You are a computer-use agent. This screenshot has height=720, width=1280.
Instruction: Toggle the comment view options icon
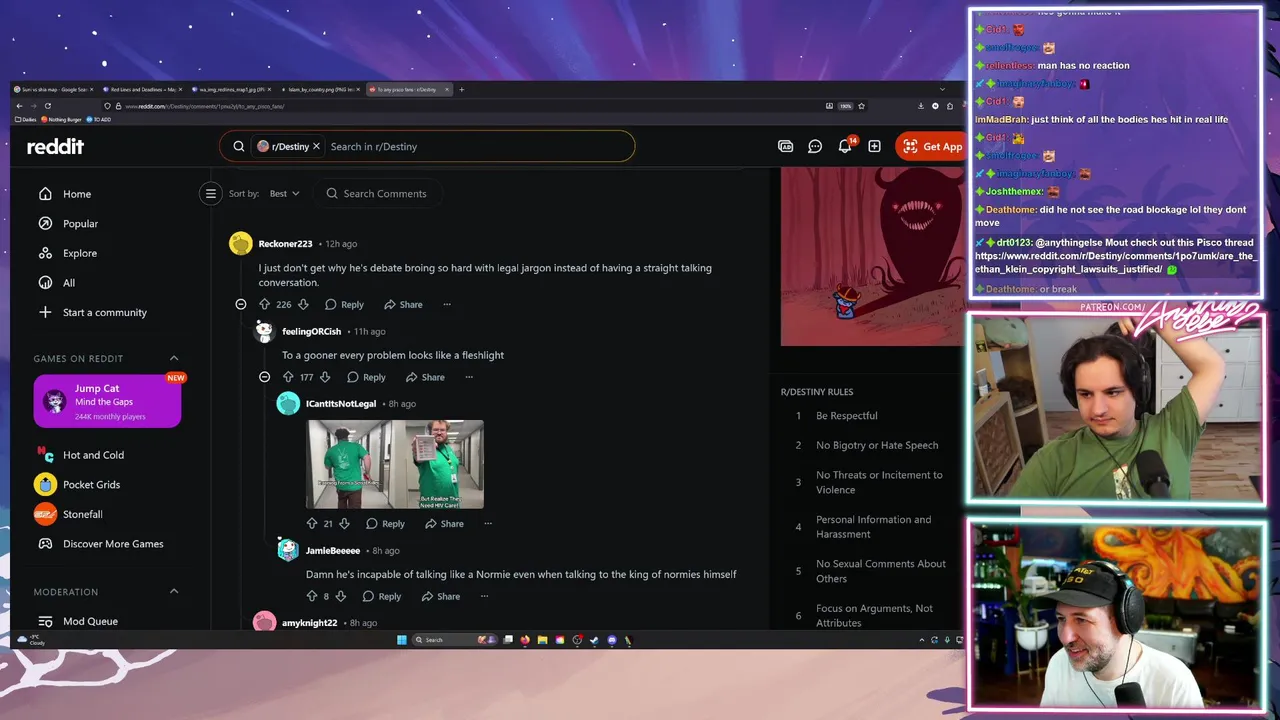tap(210, 194)
